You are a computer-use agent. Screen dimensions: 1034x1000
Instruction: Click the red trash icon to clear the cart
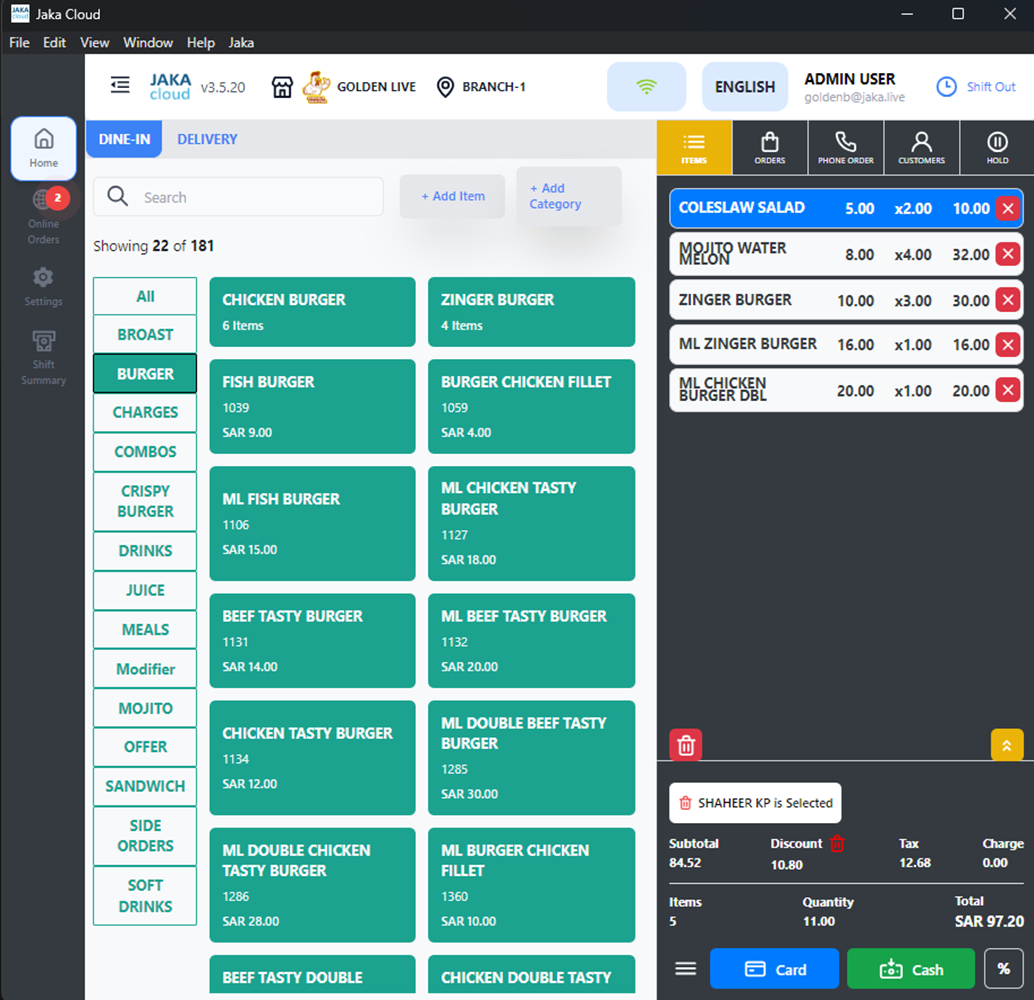686,745
